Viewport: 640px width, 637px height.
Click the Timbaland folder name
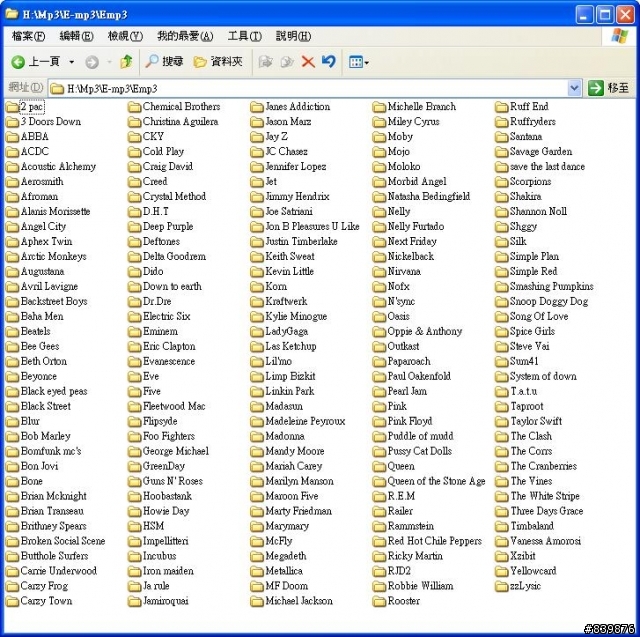[532, 526]
